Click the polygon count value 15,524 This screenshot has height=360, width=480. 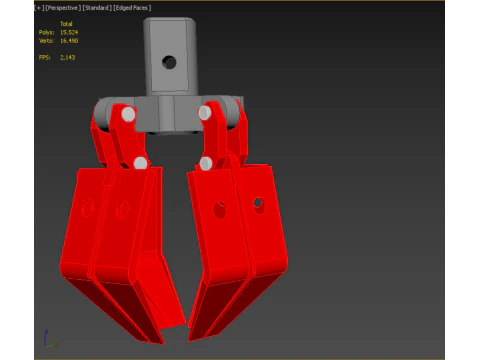[69, 32]
